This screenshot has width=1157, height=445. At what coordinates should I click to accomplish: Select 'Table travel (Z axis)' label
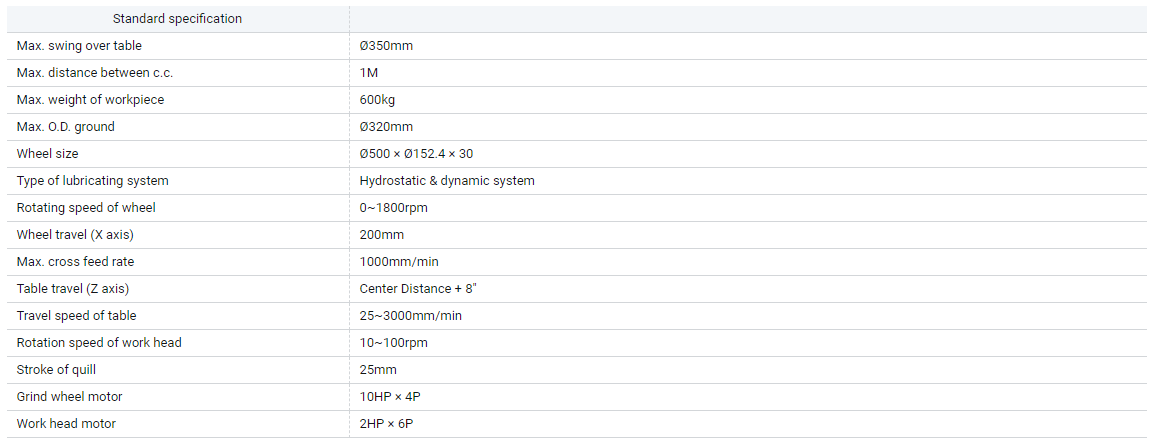coord(73,289)
